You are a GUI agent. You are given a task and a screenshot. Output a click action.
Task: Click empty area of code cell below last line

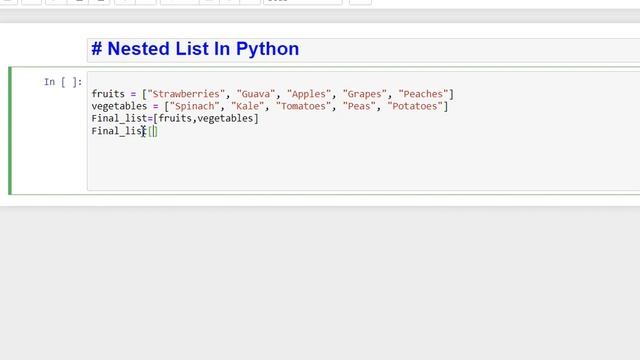[363, 165]
